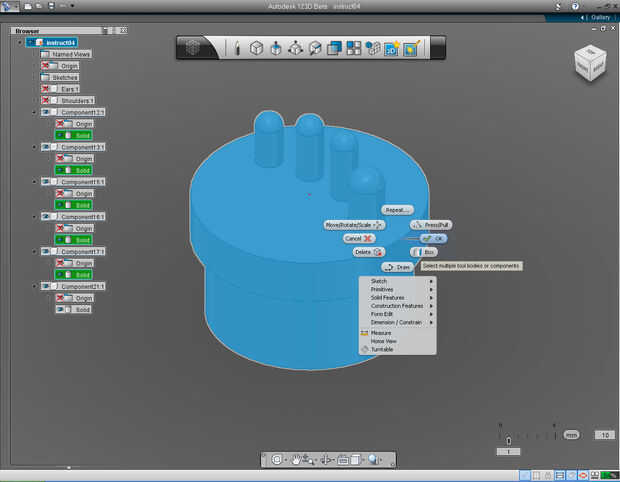620x482 pixels.
Task: Collapse the Component1:7:1 tree node
Action: (34, 251)
